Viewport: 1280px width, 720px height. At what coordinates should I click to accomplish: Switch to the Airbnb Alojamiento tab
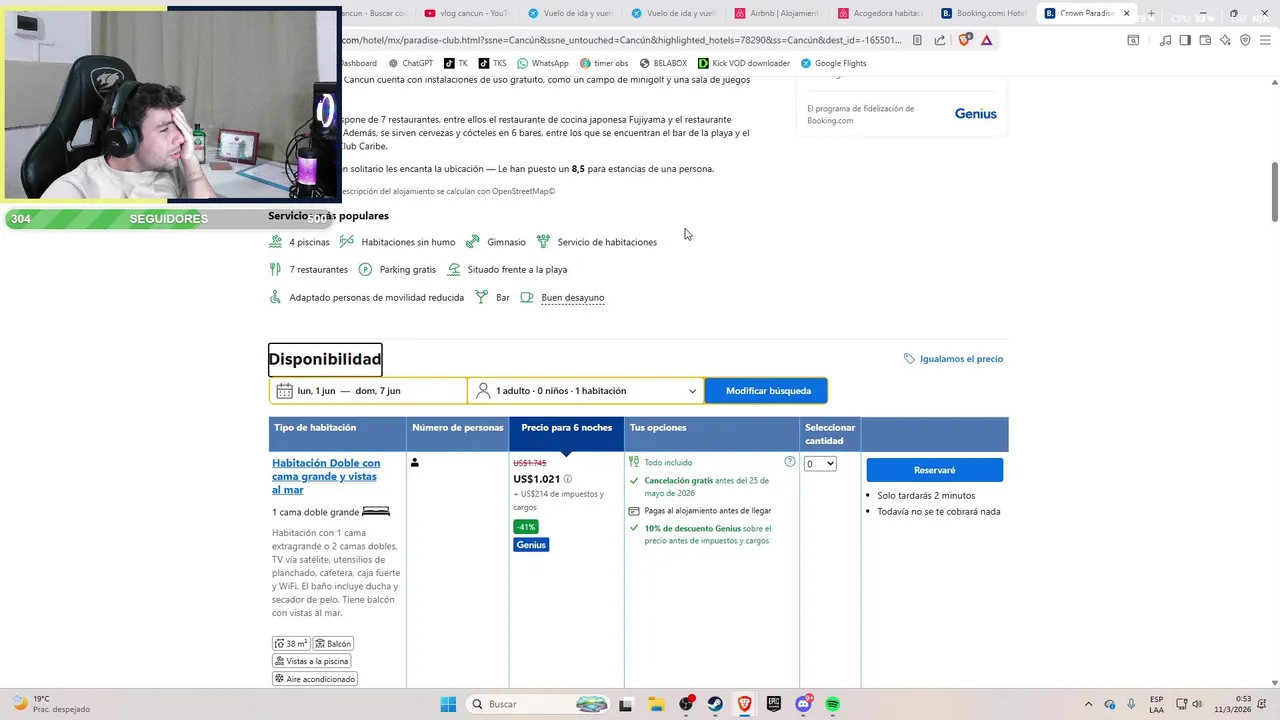(x=777, y=13)
